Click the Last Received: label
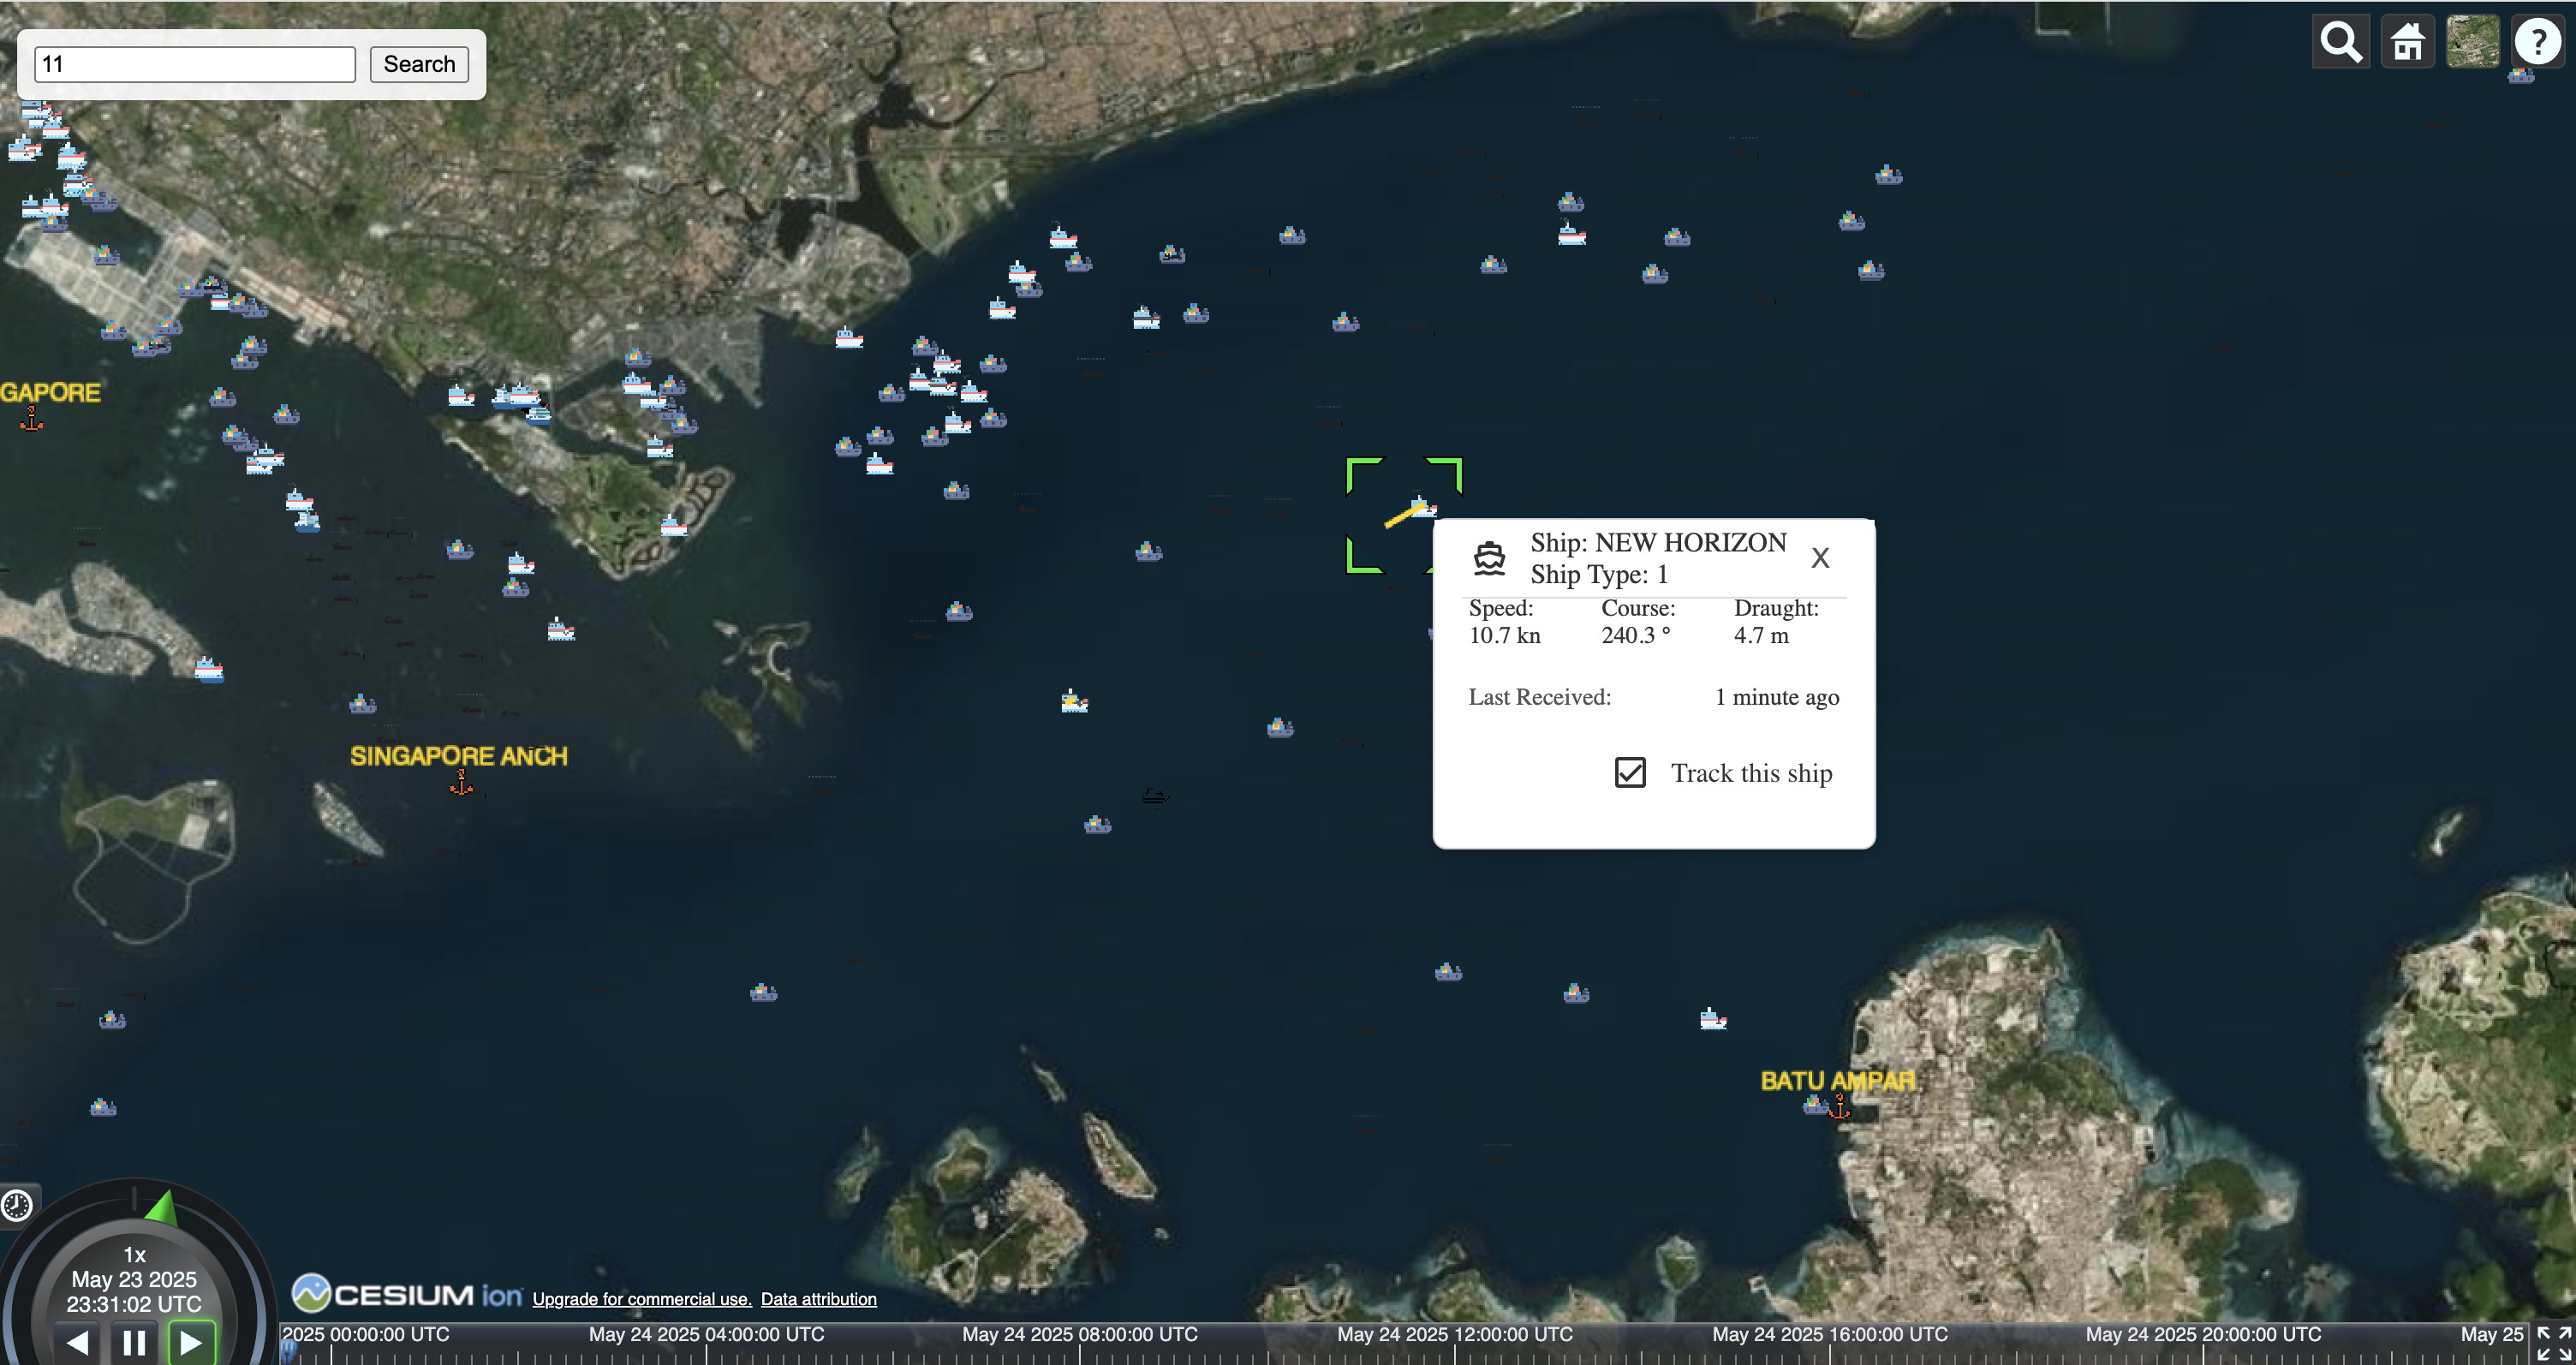 coord(1539,697)
